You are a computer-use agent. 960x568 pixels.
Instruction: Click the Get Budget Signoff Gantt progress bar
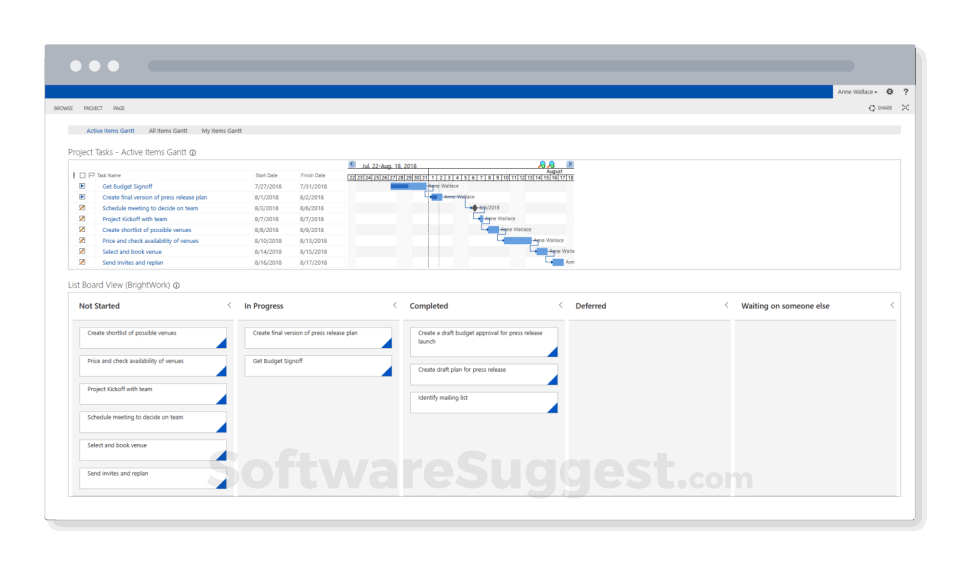tap(408, 186)
